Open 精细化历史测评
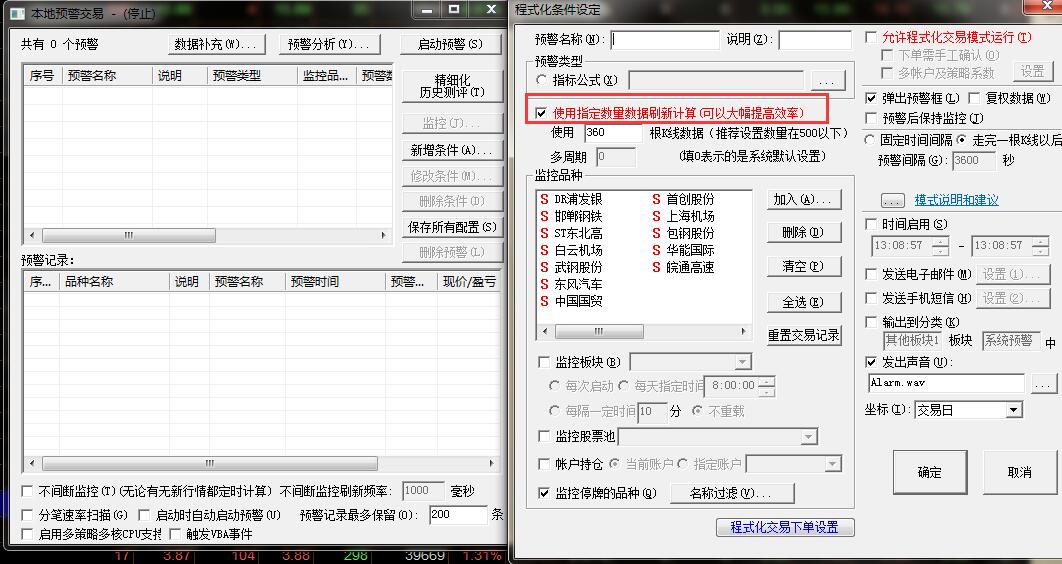The image size is (1062, 564). 452,86
